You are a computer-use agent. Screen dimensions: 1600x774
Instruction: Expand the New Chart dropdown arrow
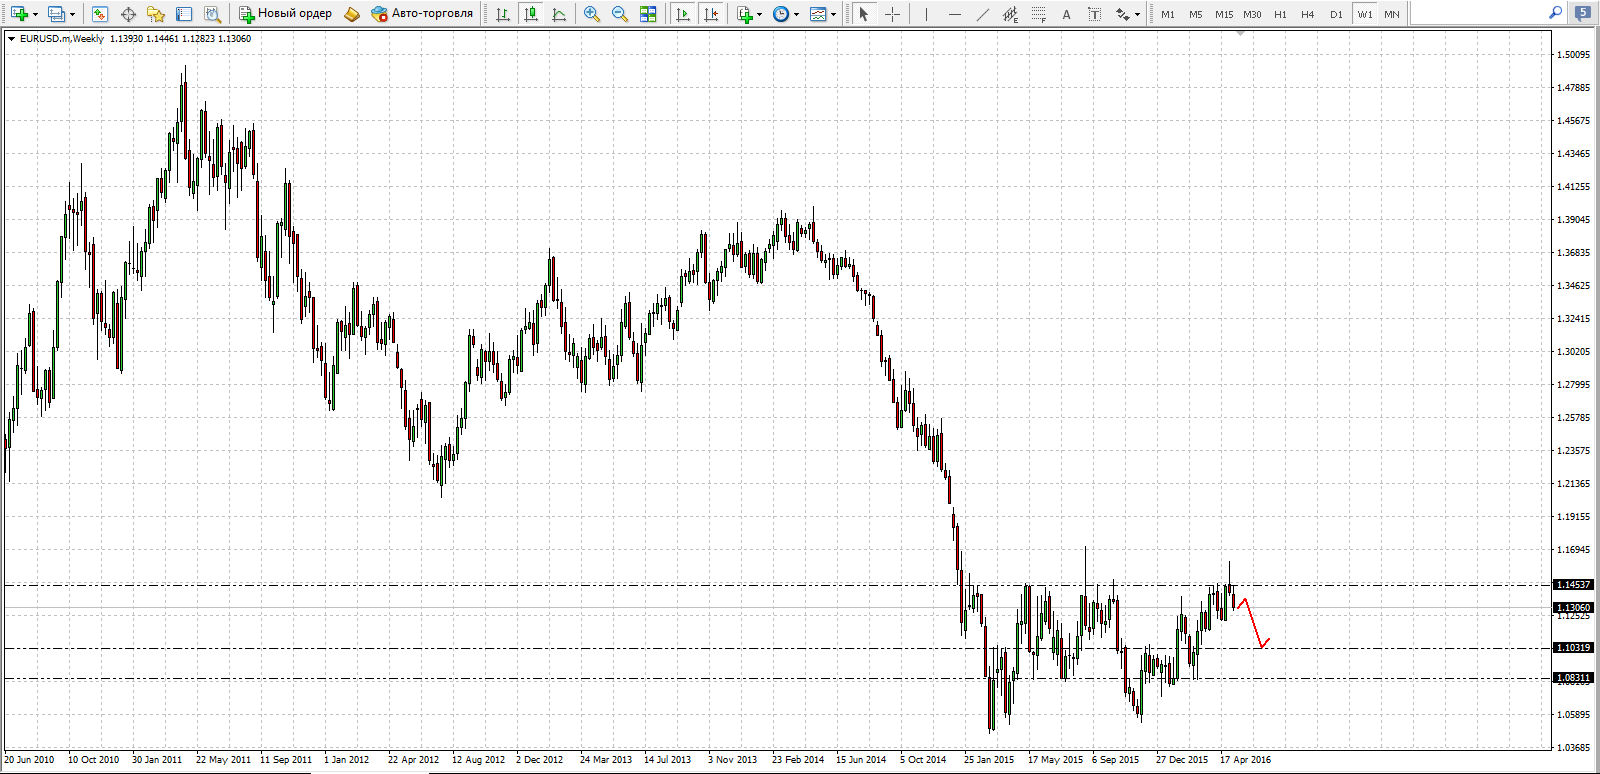pos(35,14)
